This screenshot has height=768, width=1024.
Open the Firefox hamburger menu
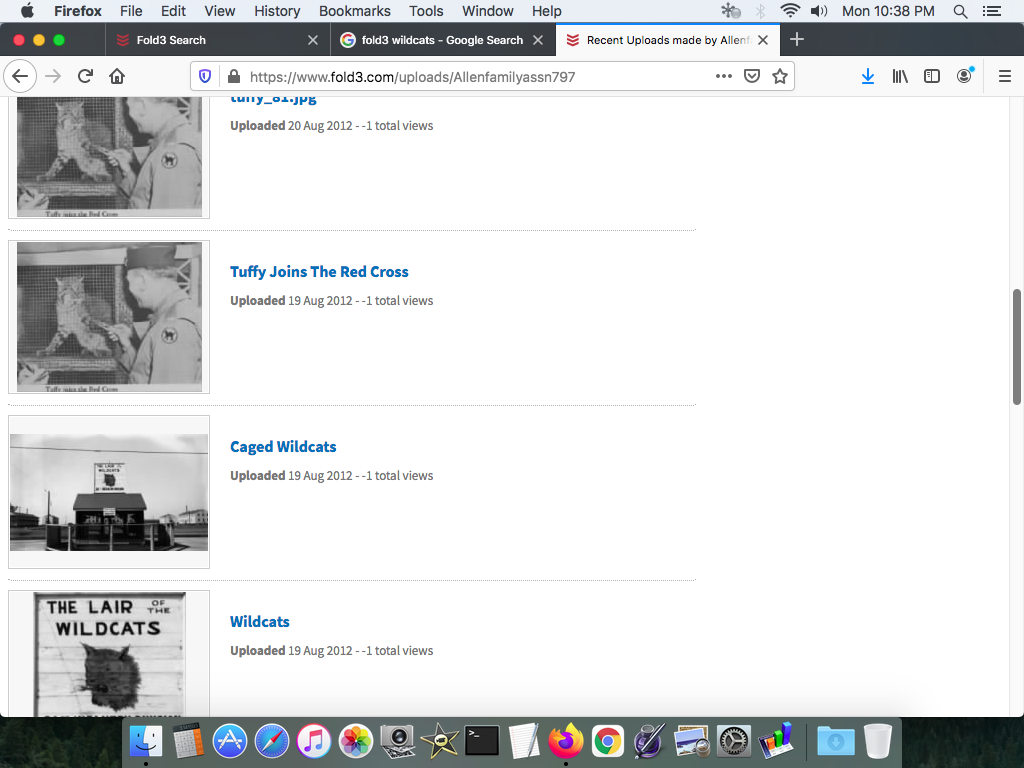coord(1005,76)
